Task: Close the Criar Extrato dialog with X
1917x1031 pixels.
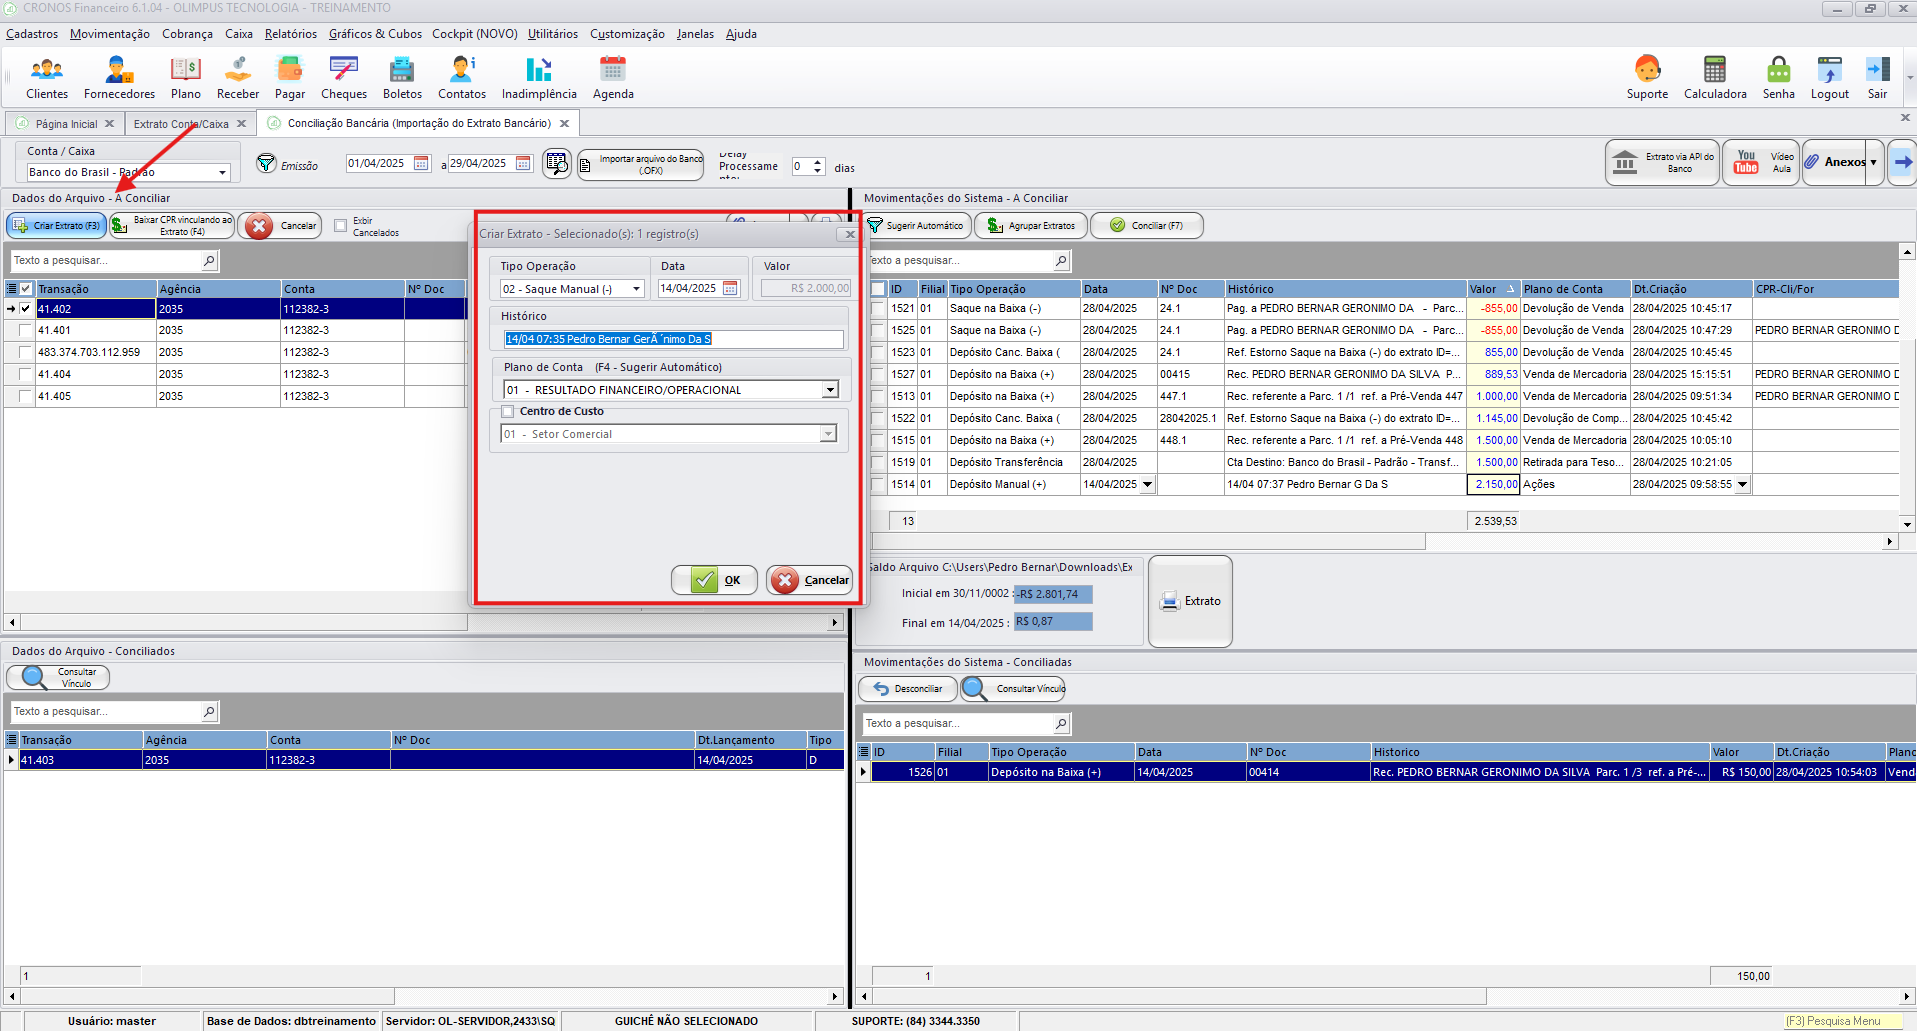Action: pos(850,234)
